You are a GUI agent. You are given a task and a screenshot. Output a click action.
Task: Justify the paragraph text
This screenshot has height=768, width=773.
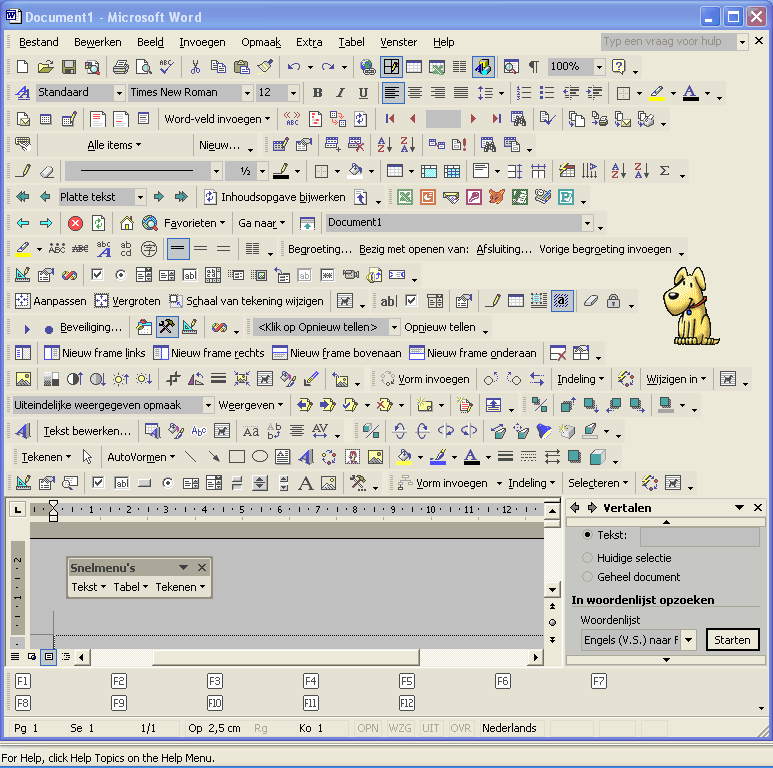461,93
